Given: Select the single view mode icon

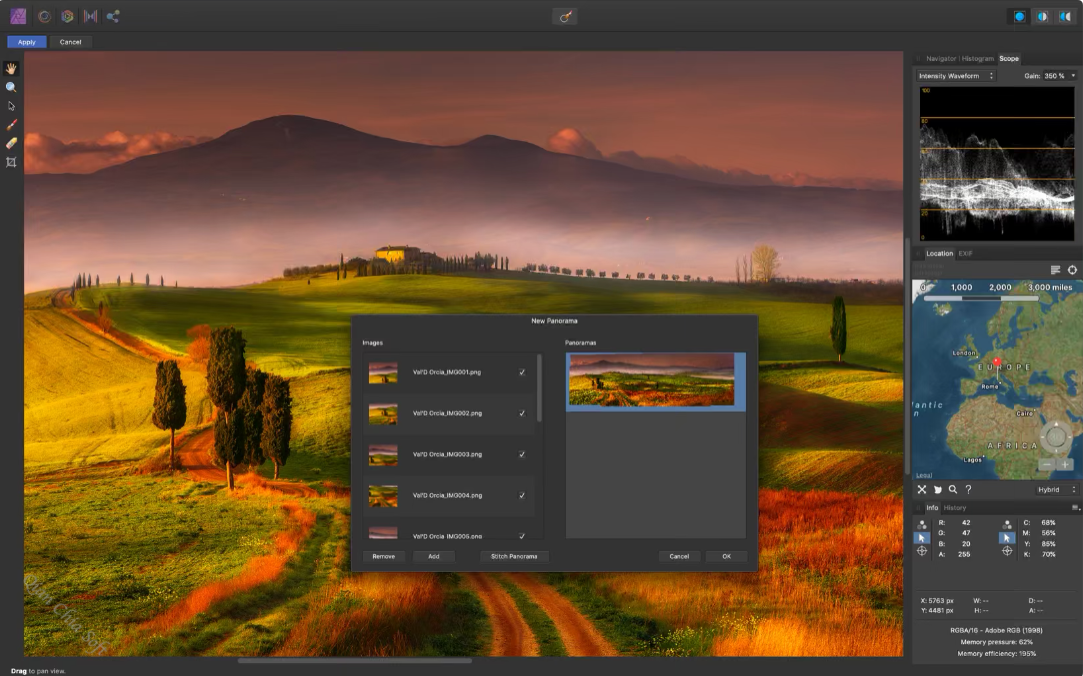Looking at the screenshot, I should pyautogui.click(x=1019, y=17).
